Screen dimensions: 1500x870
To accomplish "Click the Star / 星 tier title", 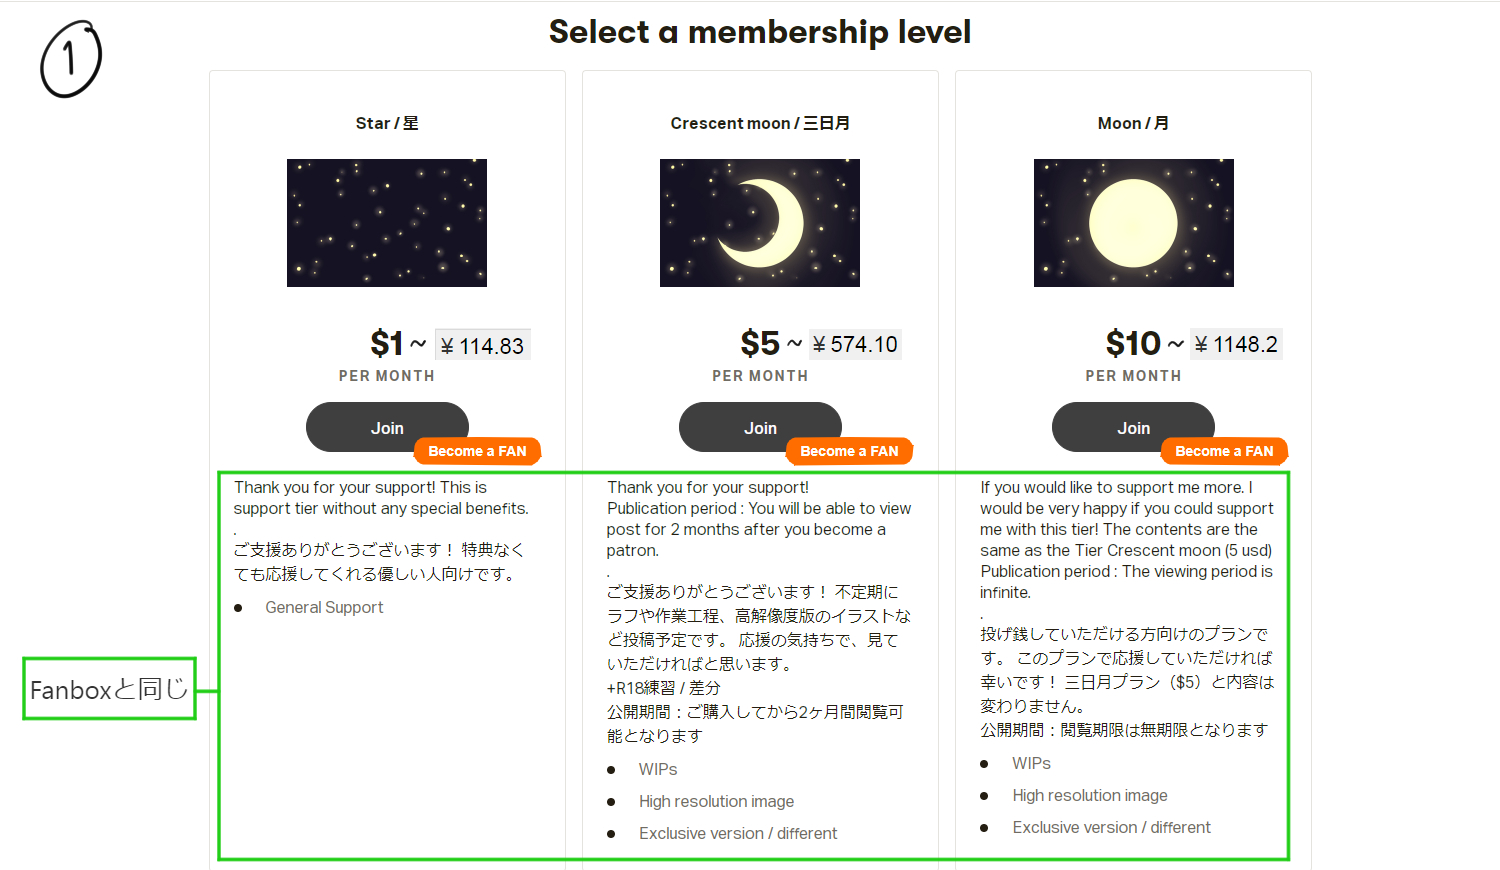I will click(387, 123).
